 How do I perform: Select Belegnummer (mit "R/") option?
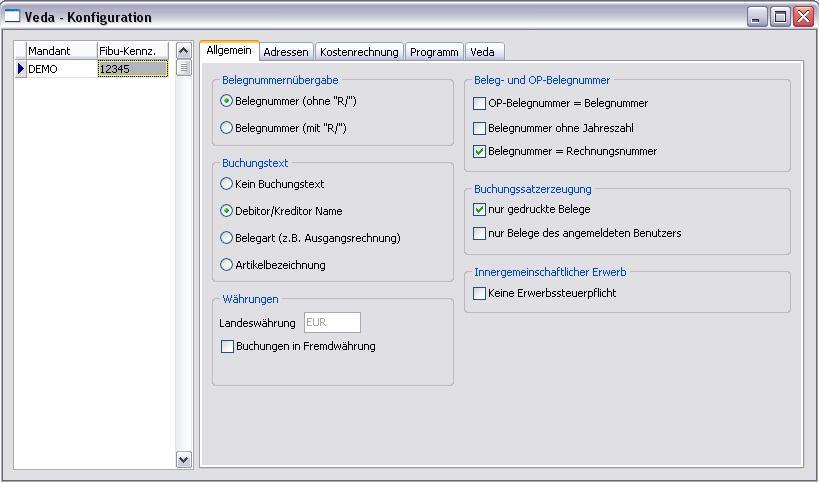pyautogui.click(x=227, y=128)
